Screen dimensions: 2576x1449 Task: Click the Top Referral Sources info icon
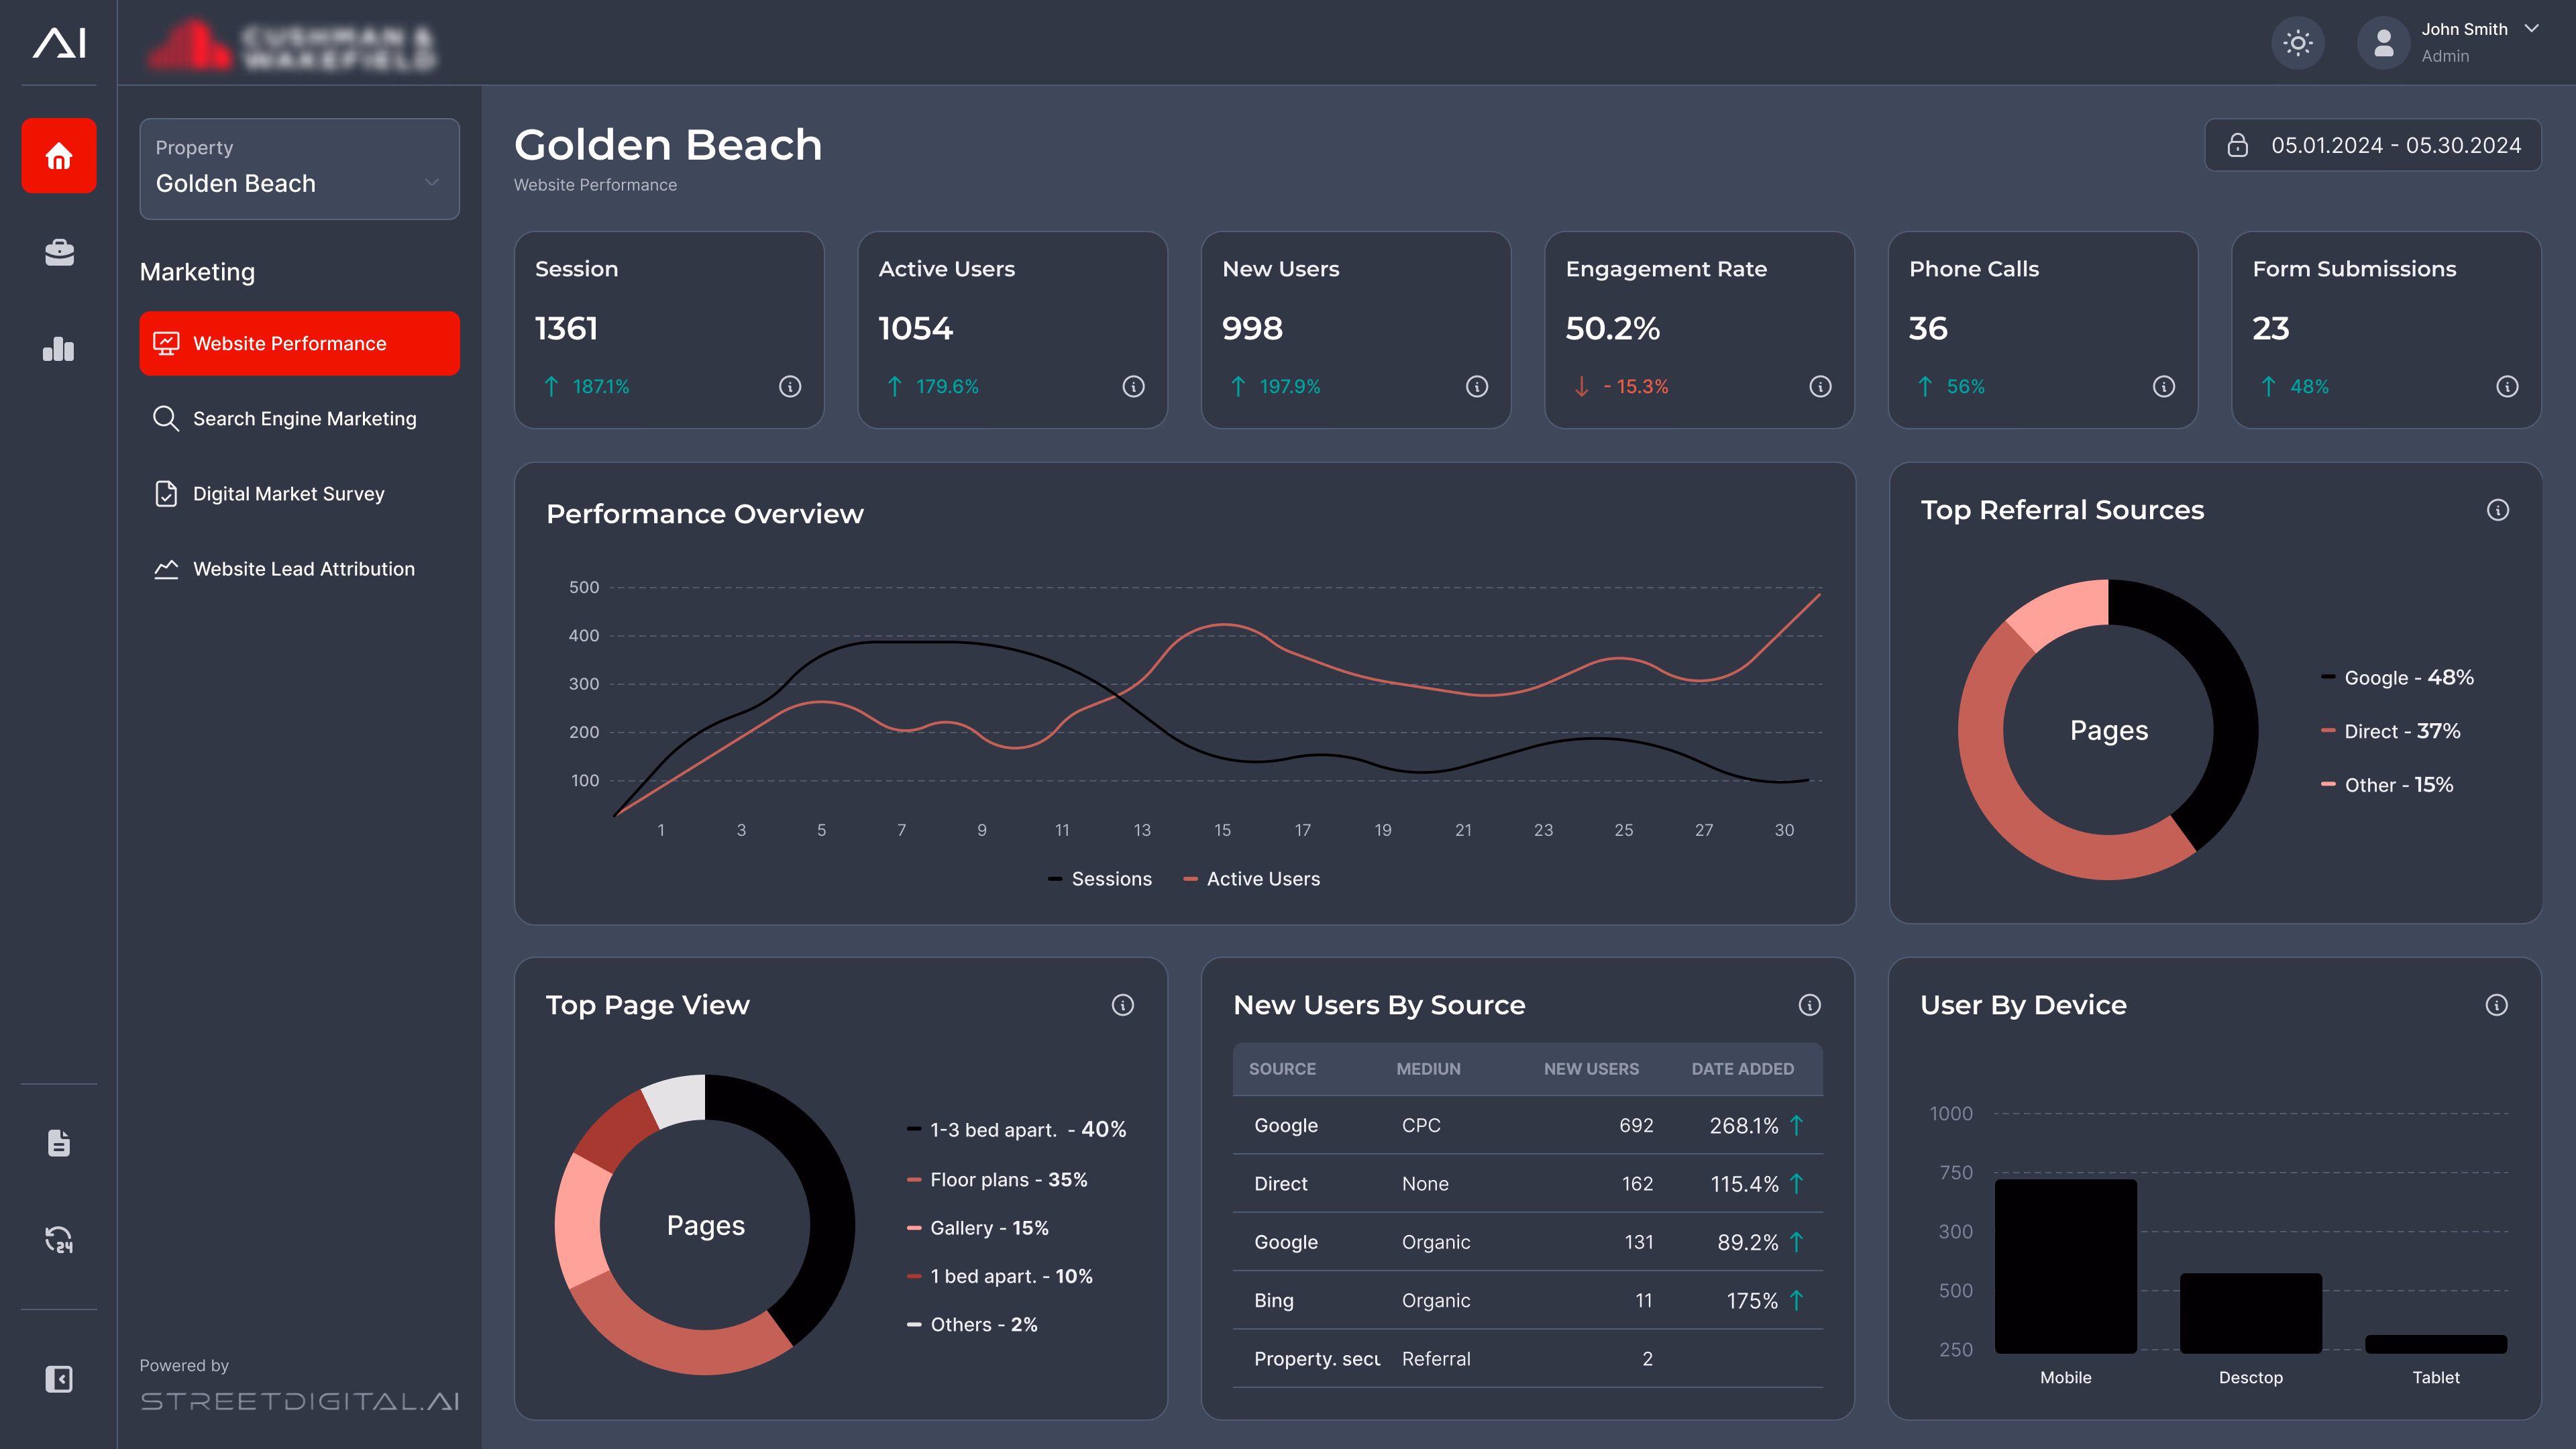(2498, 510)
